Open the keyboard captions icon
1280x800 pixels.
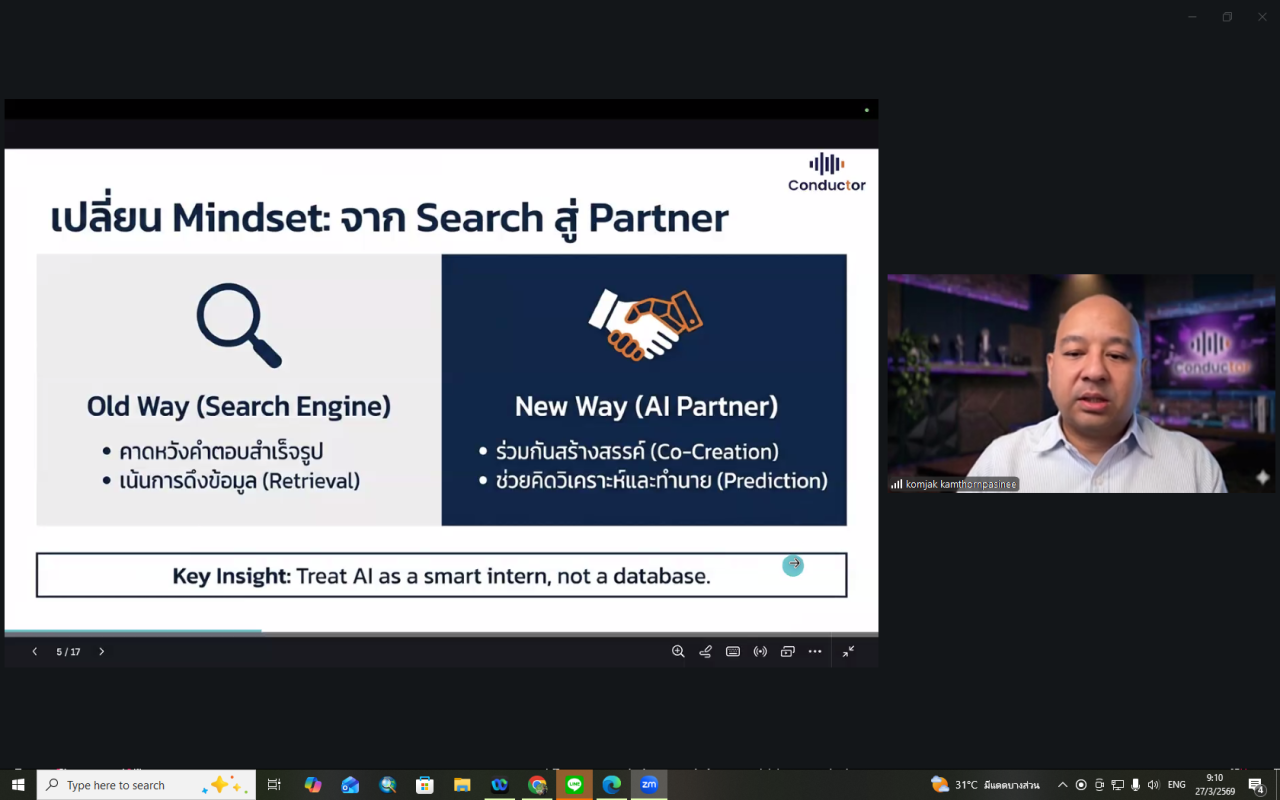[733, 652]
